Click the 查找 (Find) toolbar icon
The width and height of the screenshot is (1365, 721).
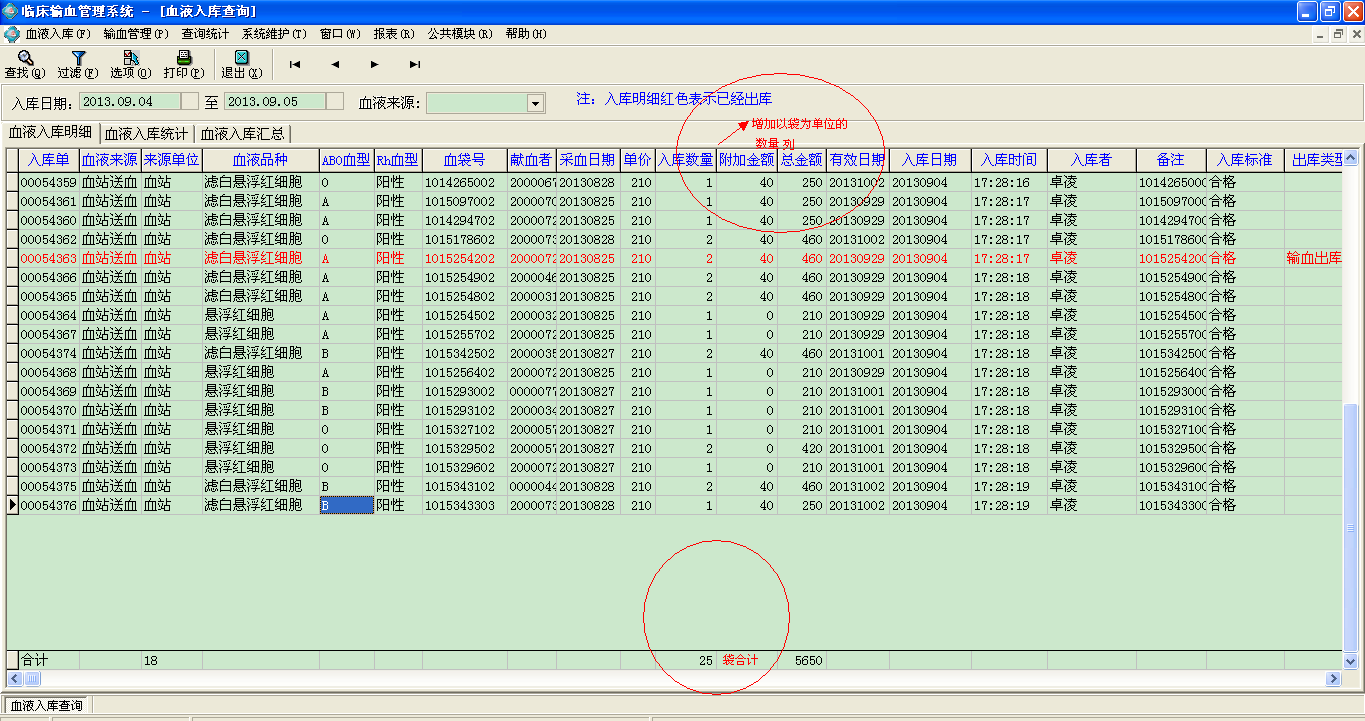point(25,64)
